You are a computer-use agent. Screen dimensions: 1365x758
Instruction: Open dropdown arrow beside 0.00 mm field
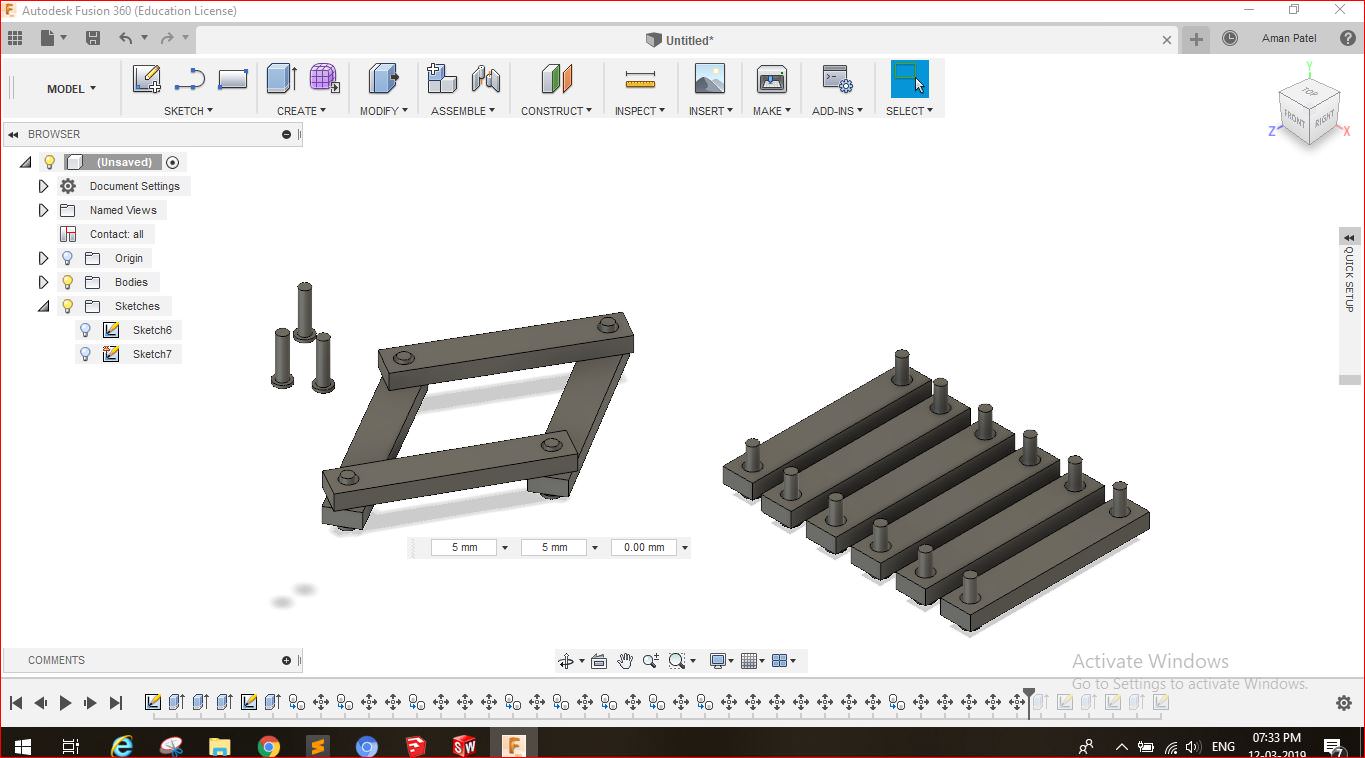pyautogui.click(x=685, y=547)
